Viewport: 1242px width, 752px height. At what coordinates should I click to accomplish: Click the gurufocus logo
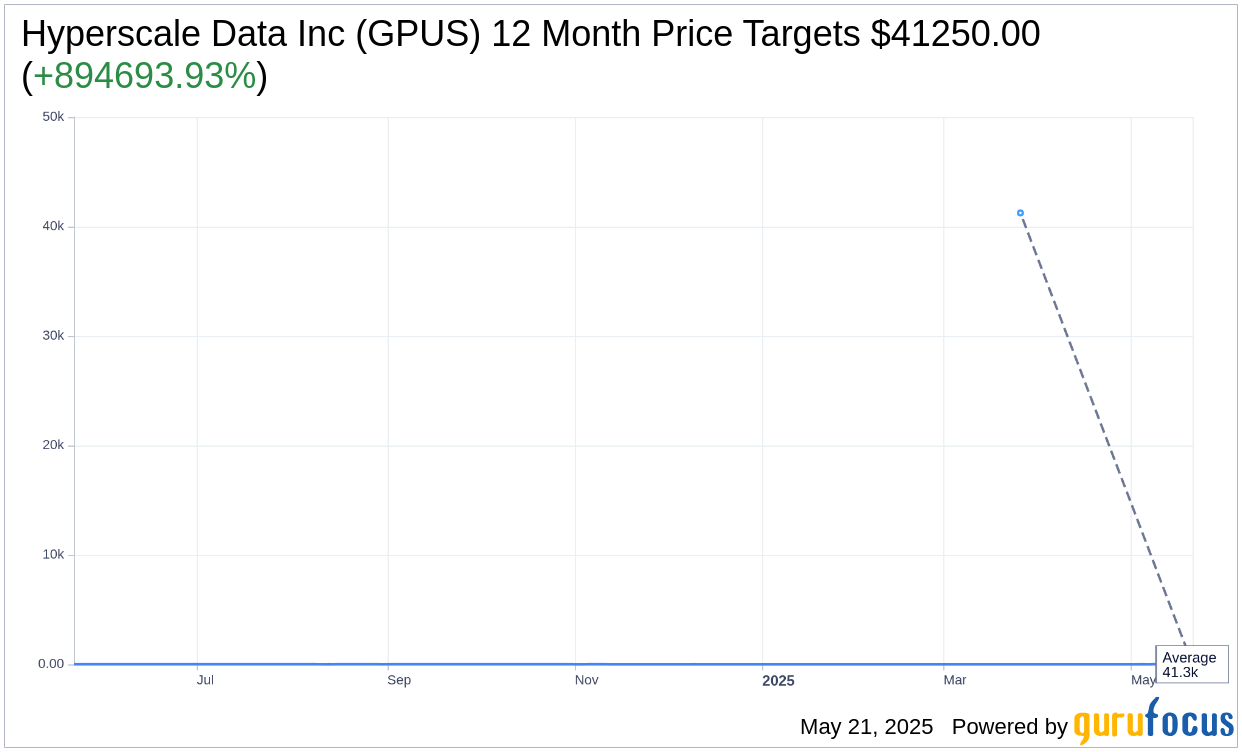1153,722
